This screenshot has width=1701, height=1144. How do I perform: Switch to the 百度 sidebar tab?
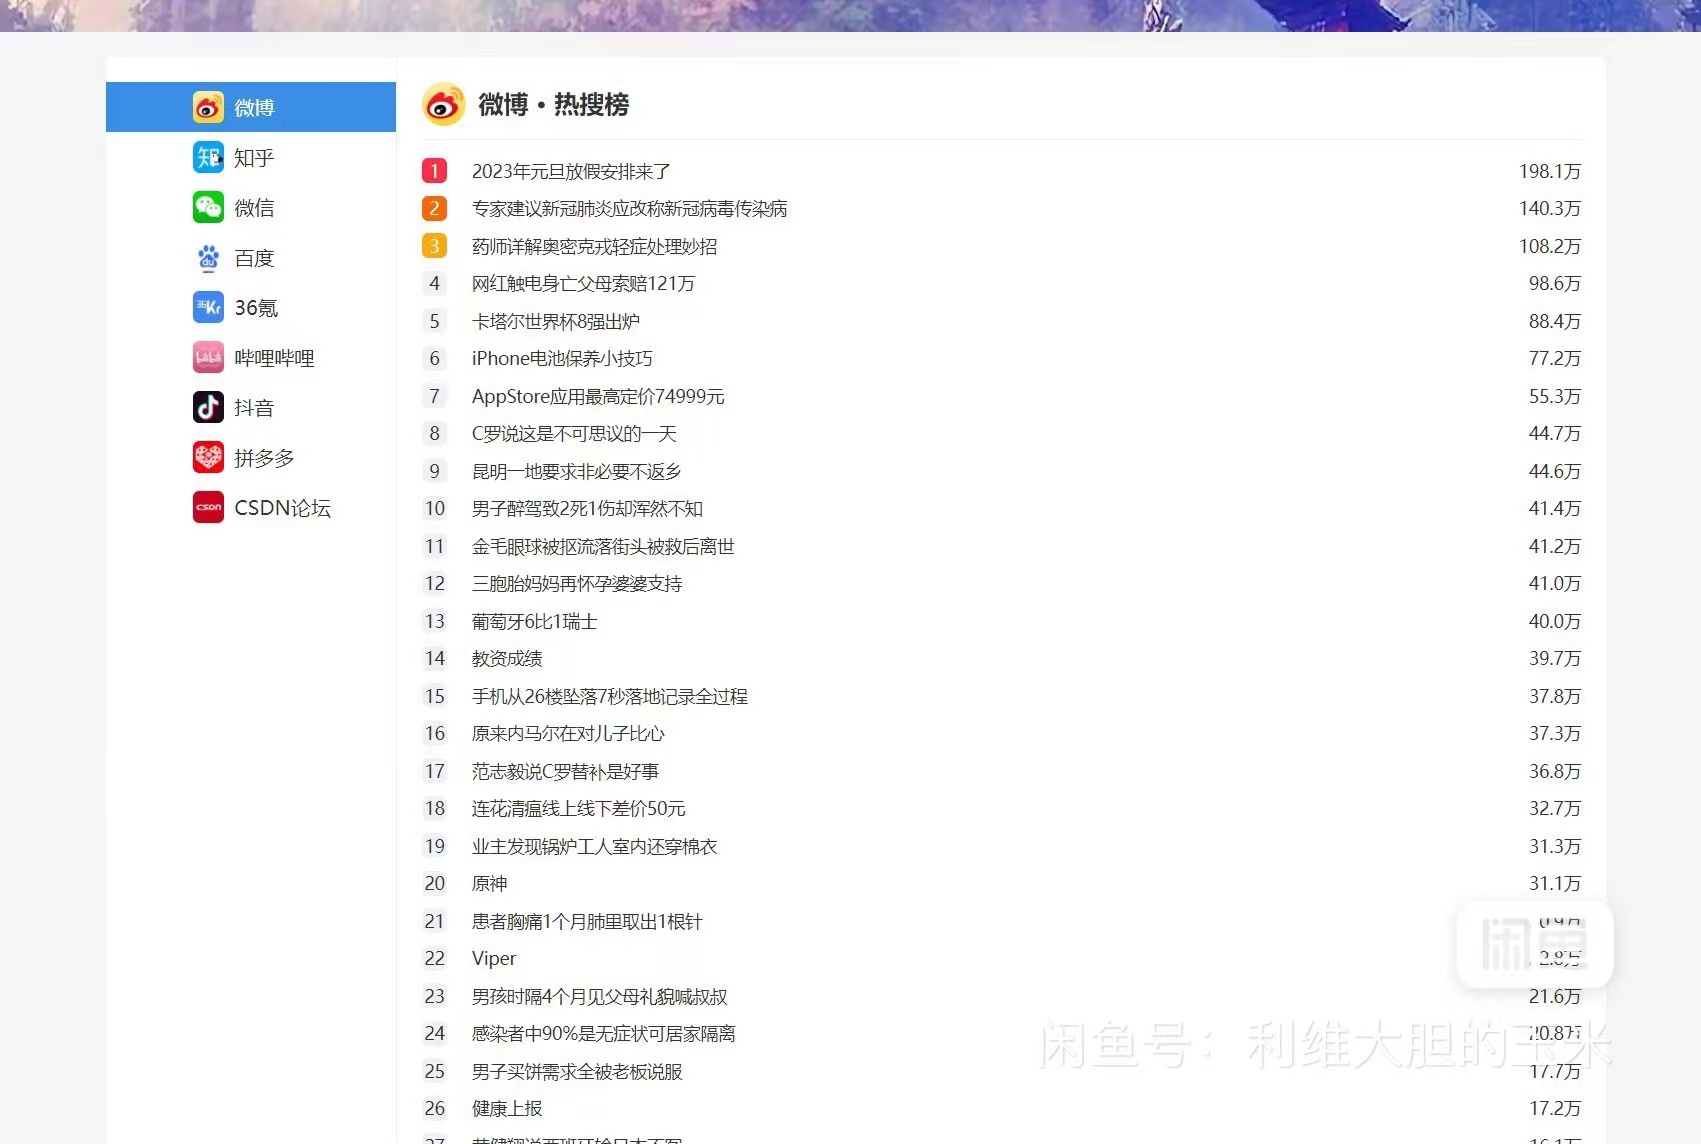pos(251,257)
